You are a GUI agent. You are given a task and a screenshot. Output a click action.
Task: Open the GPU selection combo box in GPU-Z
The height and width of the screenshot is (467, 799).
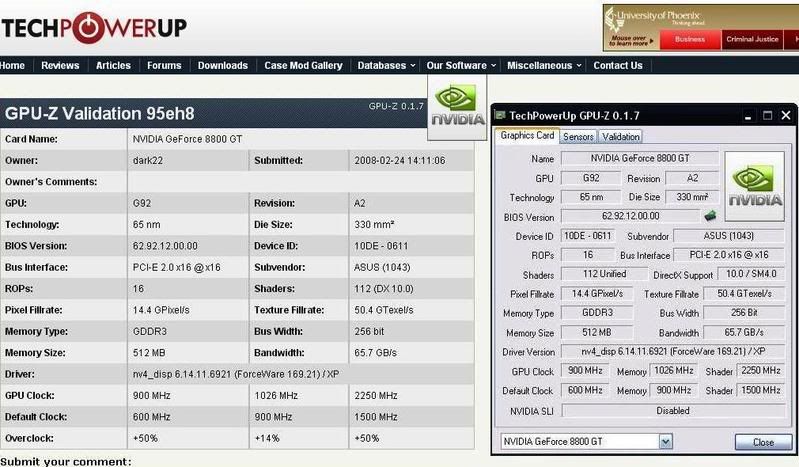coord(610,442)
